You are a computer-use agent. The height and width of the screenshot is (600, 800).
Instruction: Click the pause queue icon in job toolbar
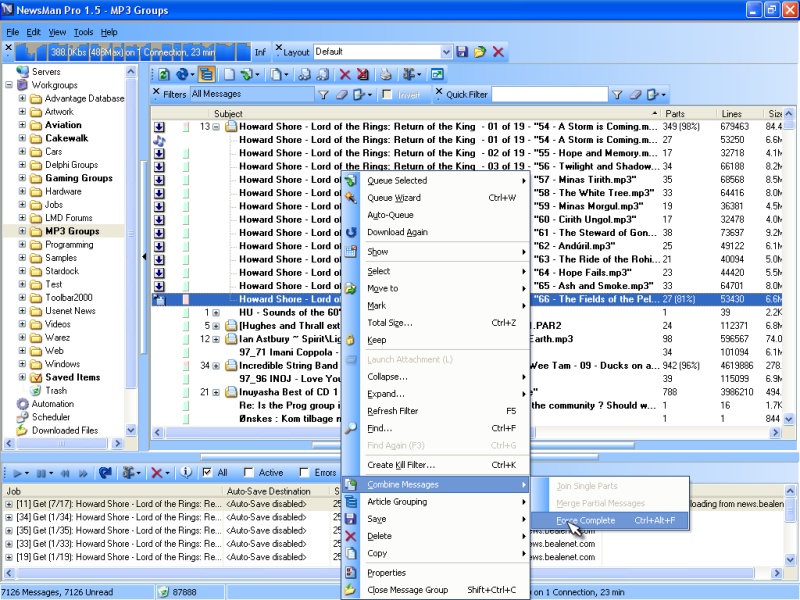pyautogui.click(x=41, y=473)
